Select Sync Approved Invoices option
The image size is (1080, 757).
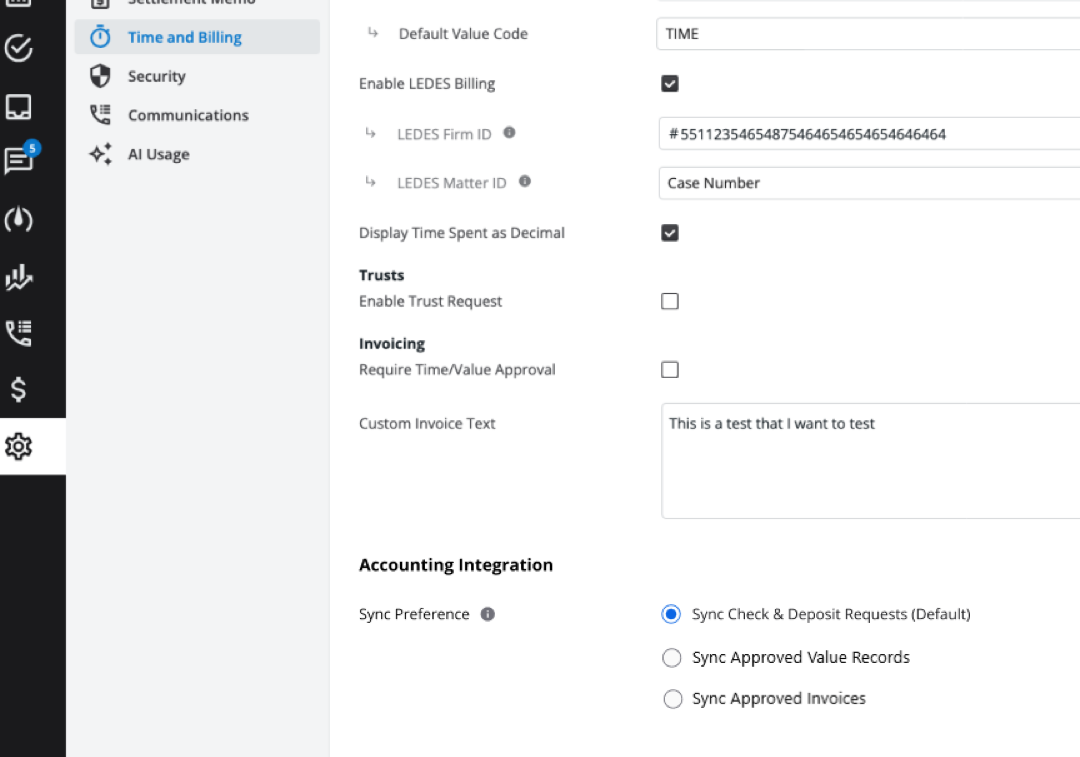click(672, 699)
